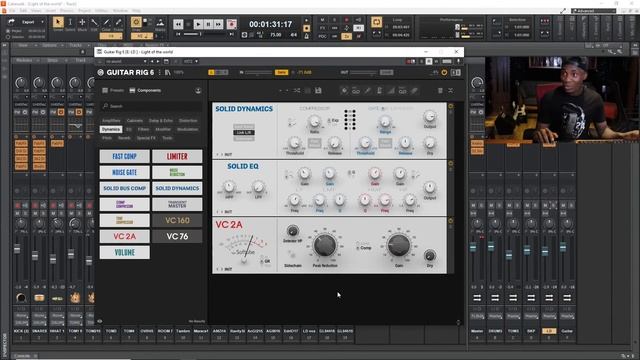The width and height of the screenshot is (640, 360).
Task: Select the Special FX category
Action: [x=146, y=138]
